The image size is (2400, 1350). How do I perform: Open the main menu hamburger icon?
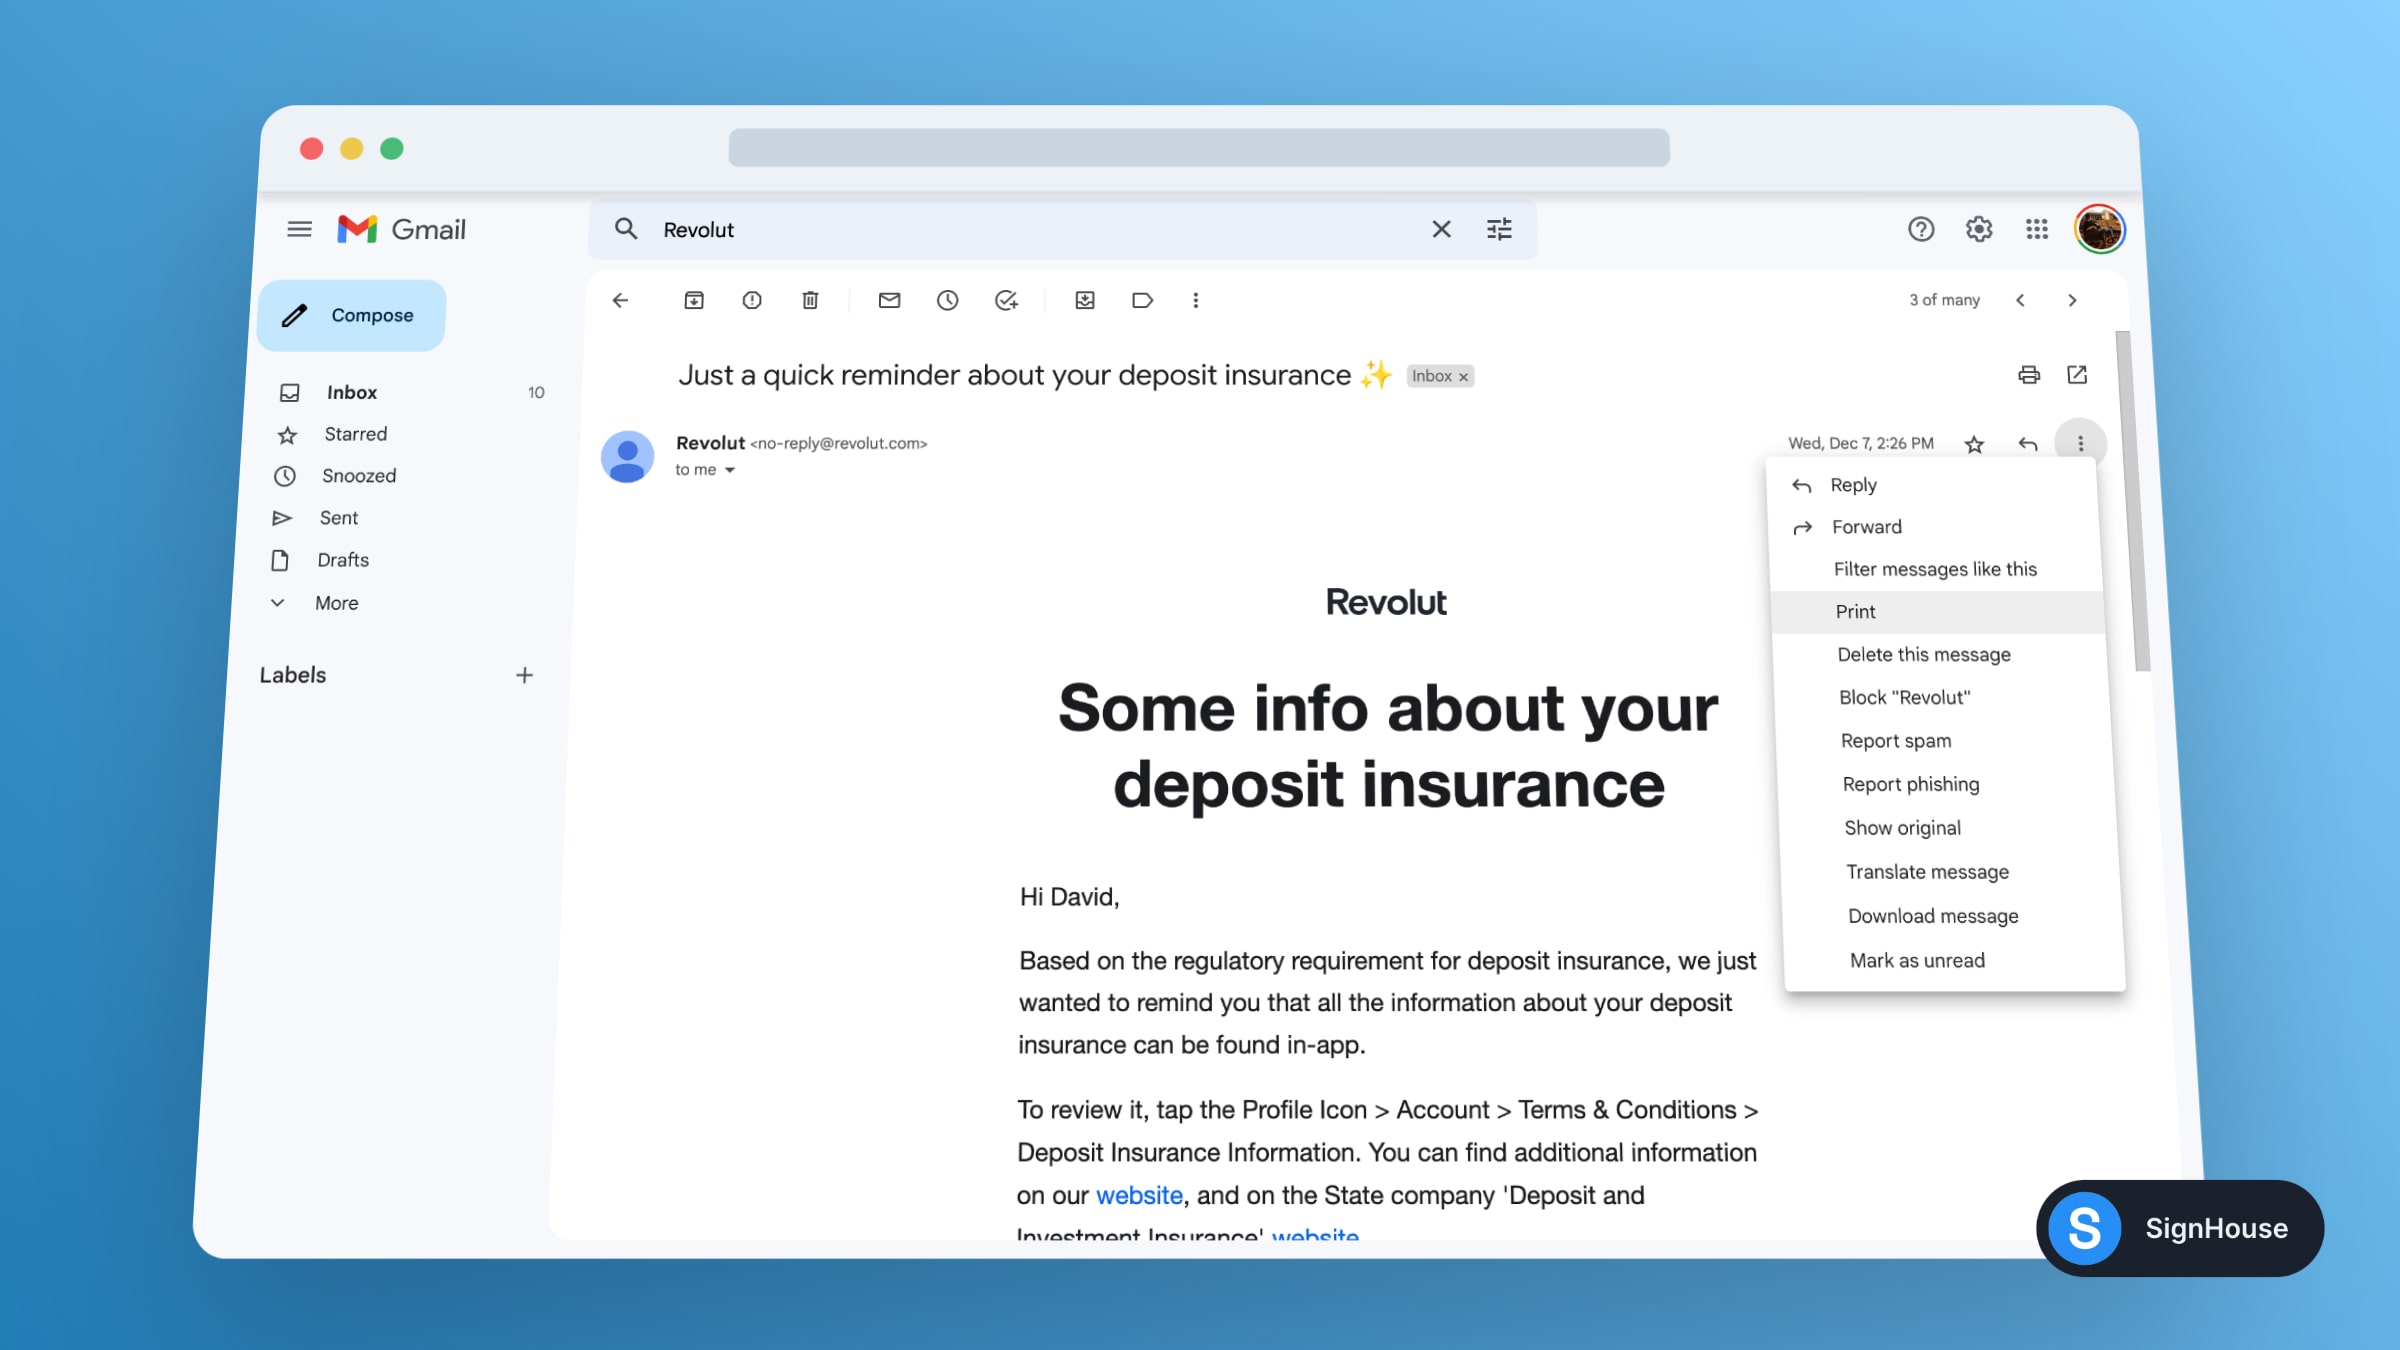(299, 229)
